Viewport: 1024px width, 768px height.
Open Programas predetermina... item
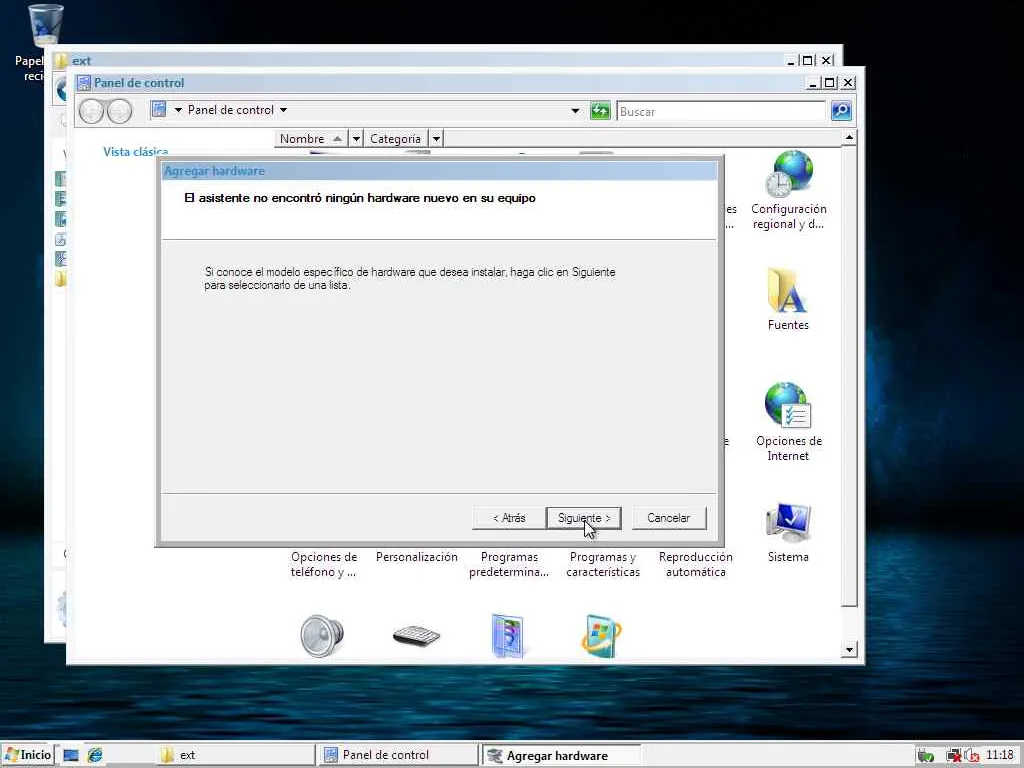click(x=509, y=564)
